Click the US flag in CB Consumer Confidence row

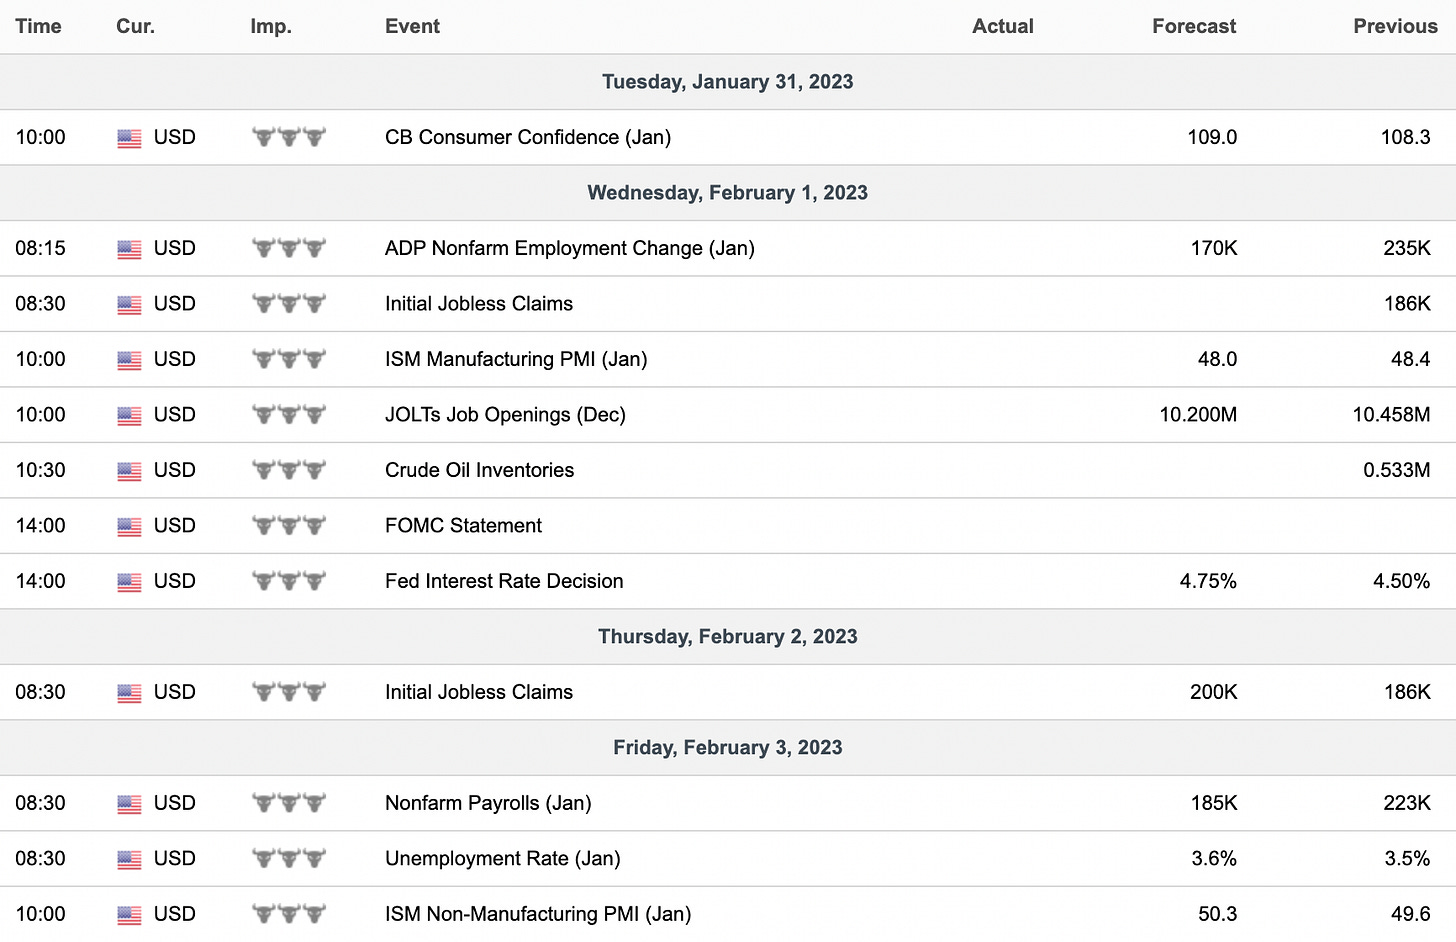[129, 139]
